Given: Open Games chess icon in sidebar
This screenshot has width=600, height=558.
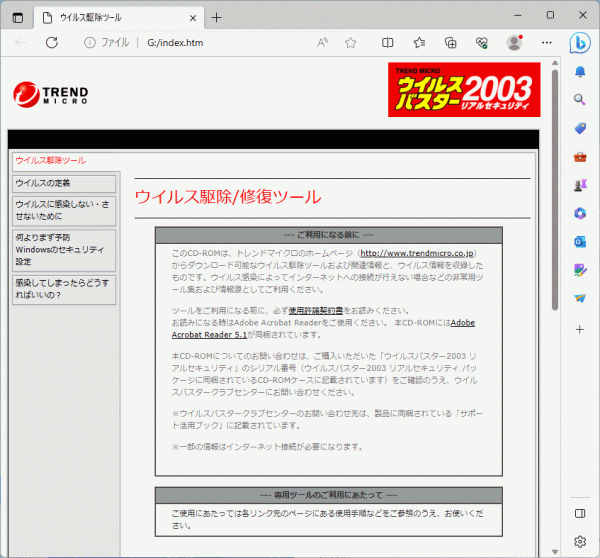Looking at the screenshot, I should (580, 185).
